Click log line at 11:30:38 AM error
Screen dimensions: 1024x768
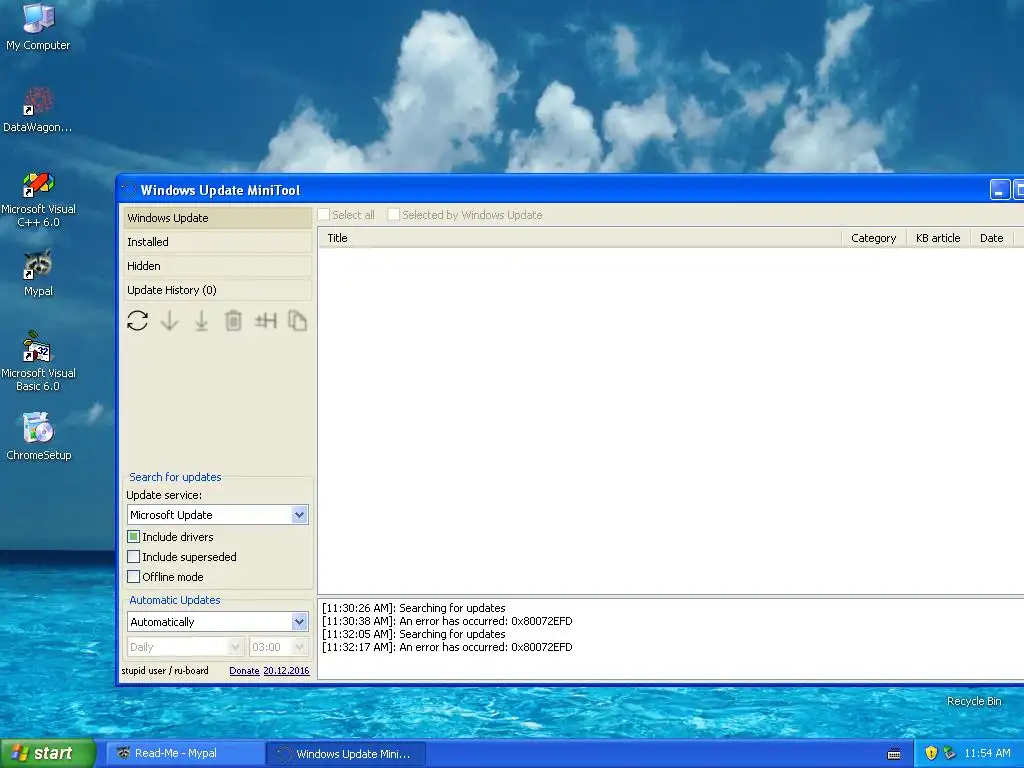pos(447,621)
